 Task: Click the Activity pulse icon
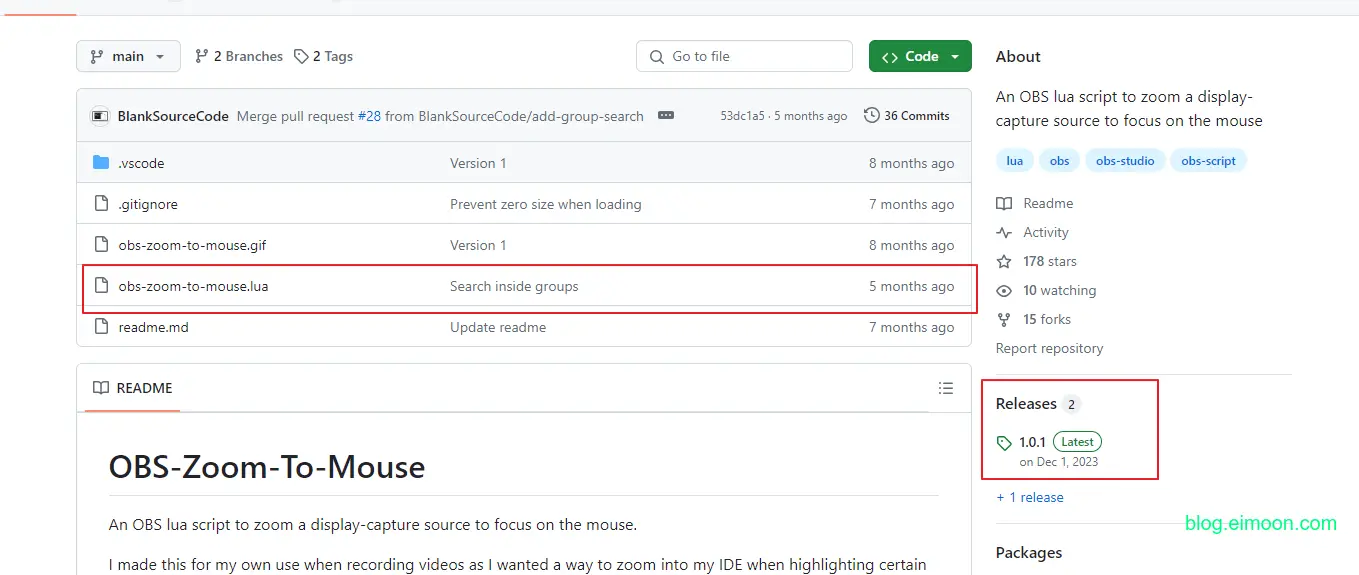coord(1004,232)
